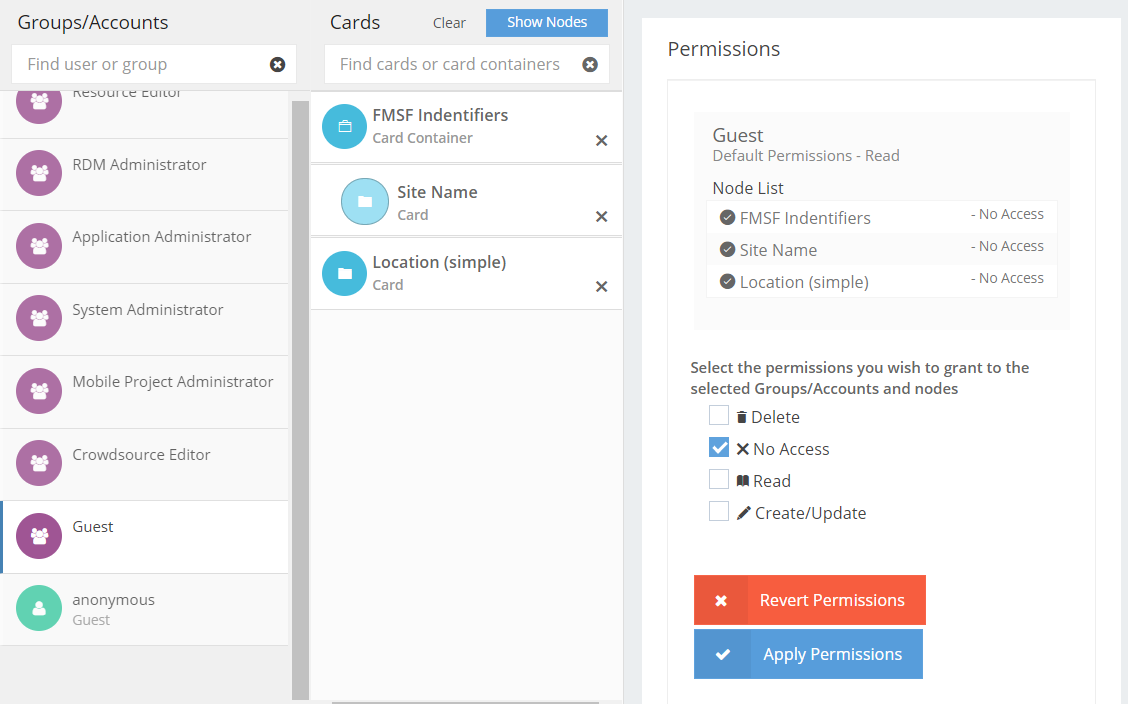Click the Show Nodes button
The width and height of the screenshot is (1128, 704).
(546, 22)
